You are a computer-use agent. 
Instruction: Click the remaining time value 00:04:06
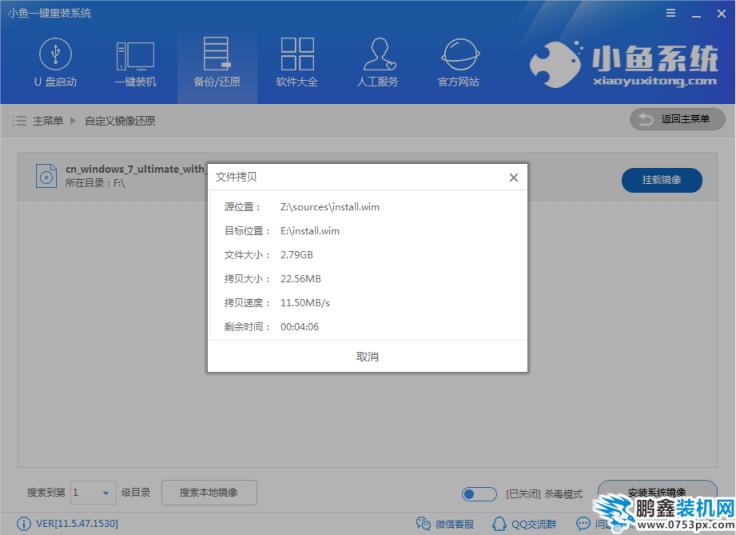pos(299,327)
